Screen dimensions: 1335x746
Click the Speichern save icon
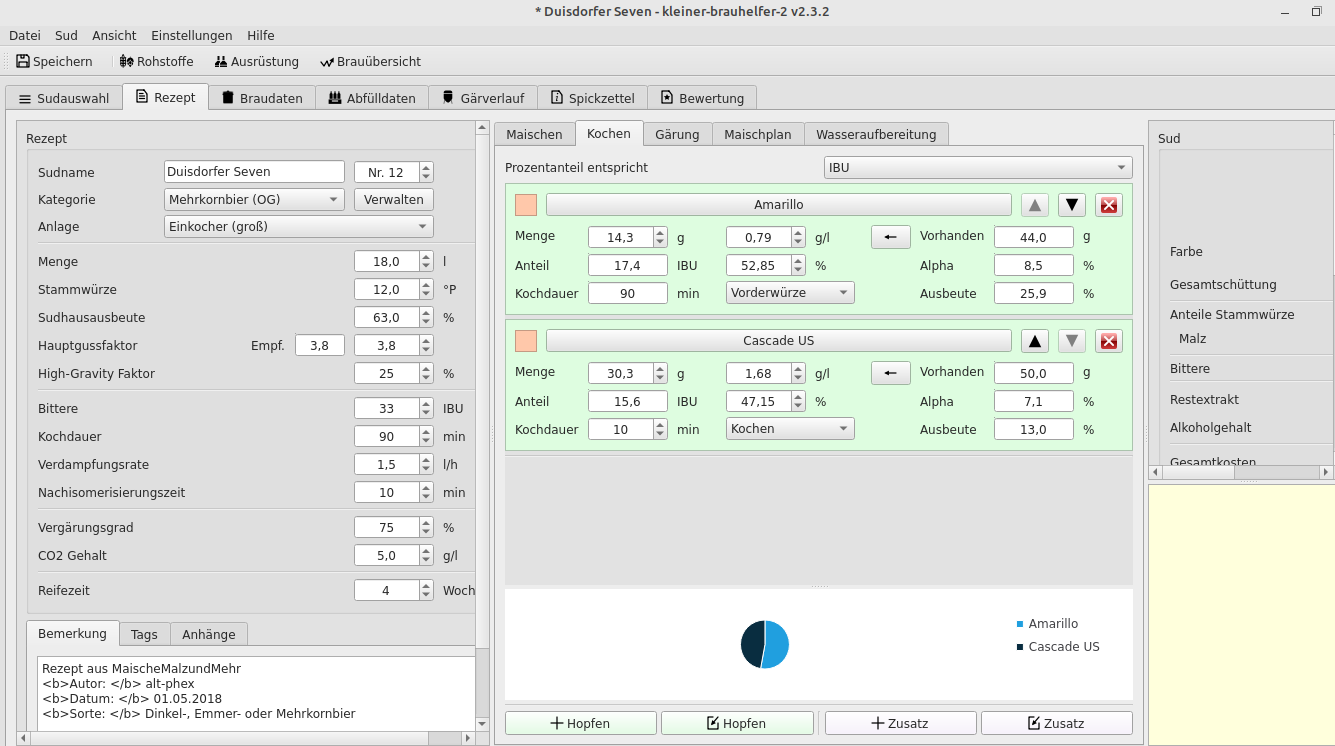tap(23, 61)
